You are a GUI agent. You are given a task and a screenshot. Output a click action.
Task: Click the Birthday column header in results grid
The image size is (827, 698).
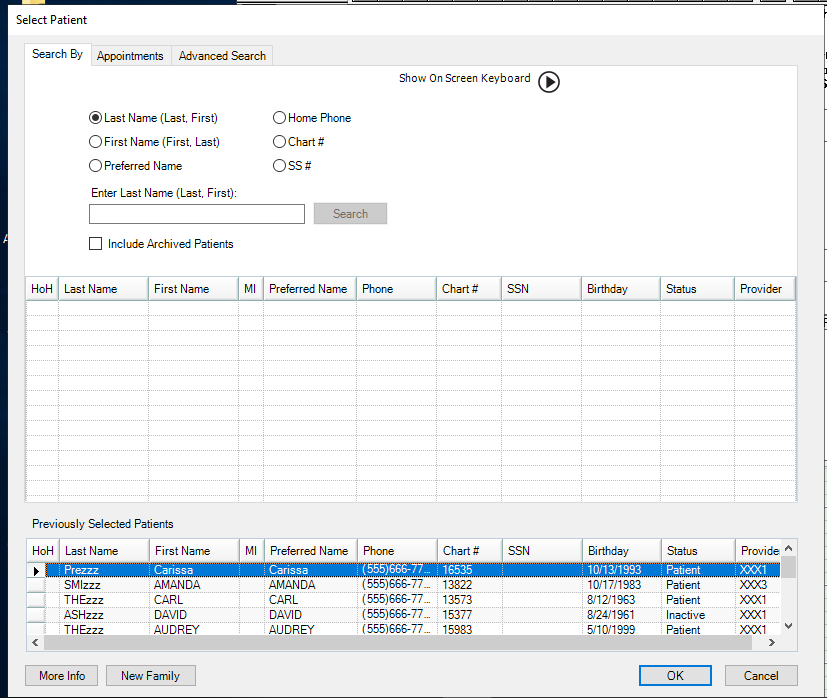[621, 289]
